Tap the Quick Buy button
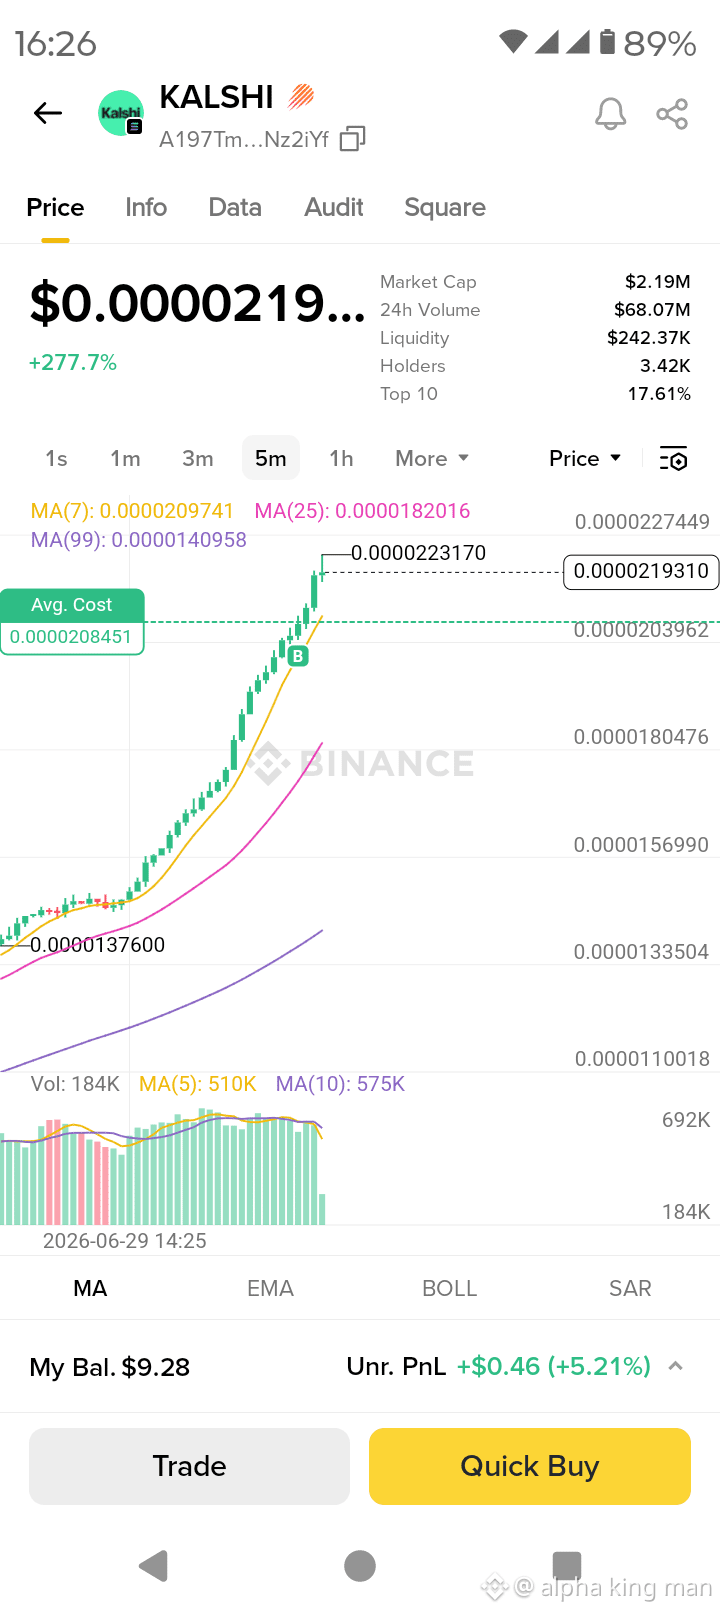 coord(530,1466)
